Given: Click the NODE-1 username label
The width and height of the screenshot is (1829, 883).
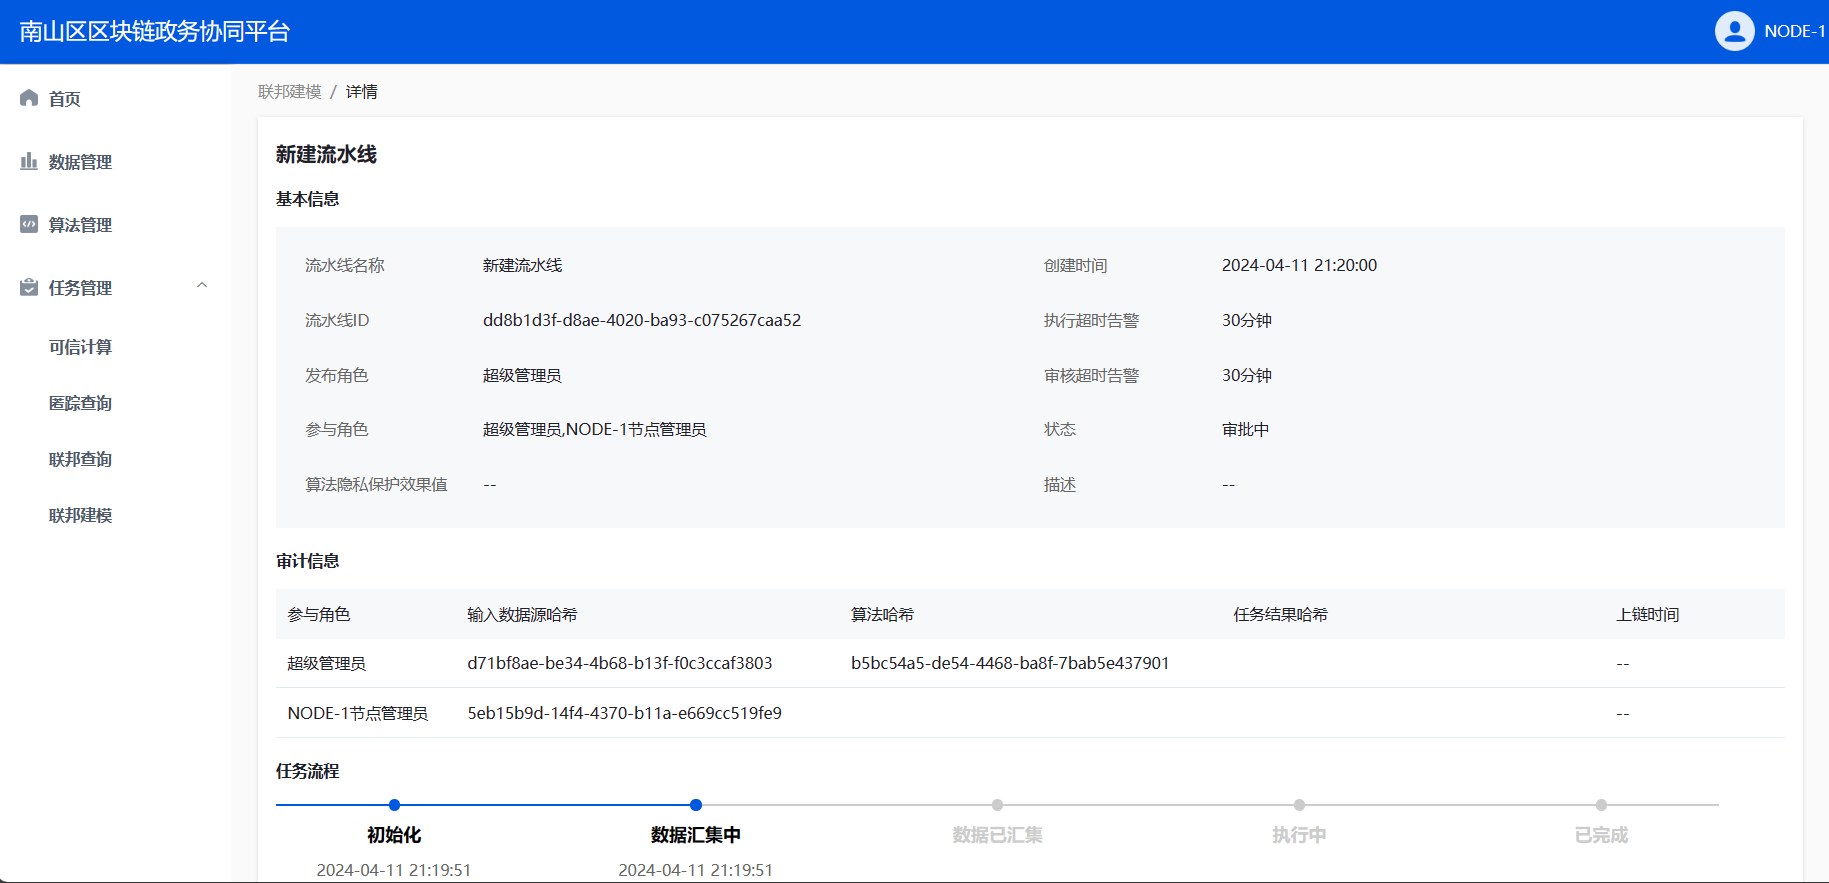Looking at the screenshot, I should tap(1795, 31).
